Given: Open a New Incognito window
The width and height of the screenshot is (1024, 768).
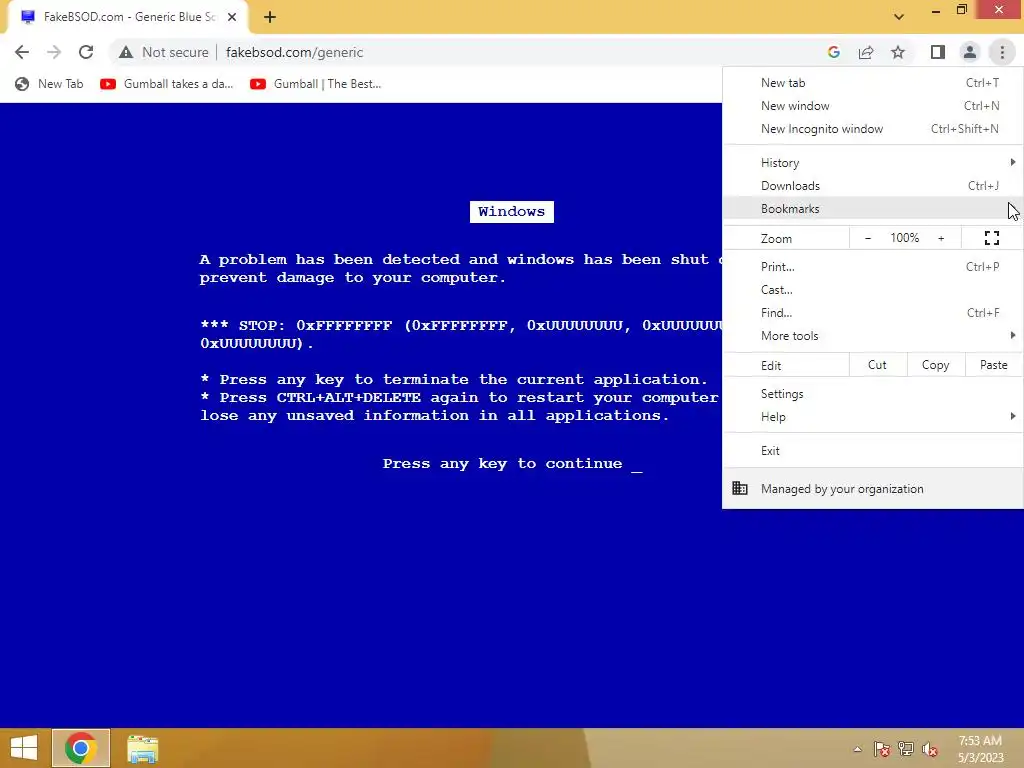Looking at the screenshot, I should (x=872, y=129).
